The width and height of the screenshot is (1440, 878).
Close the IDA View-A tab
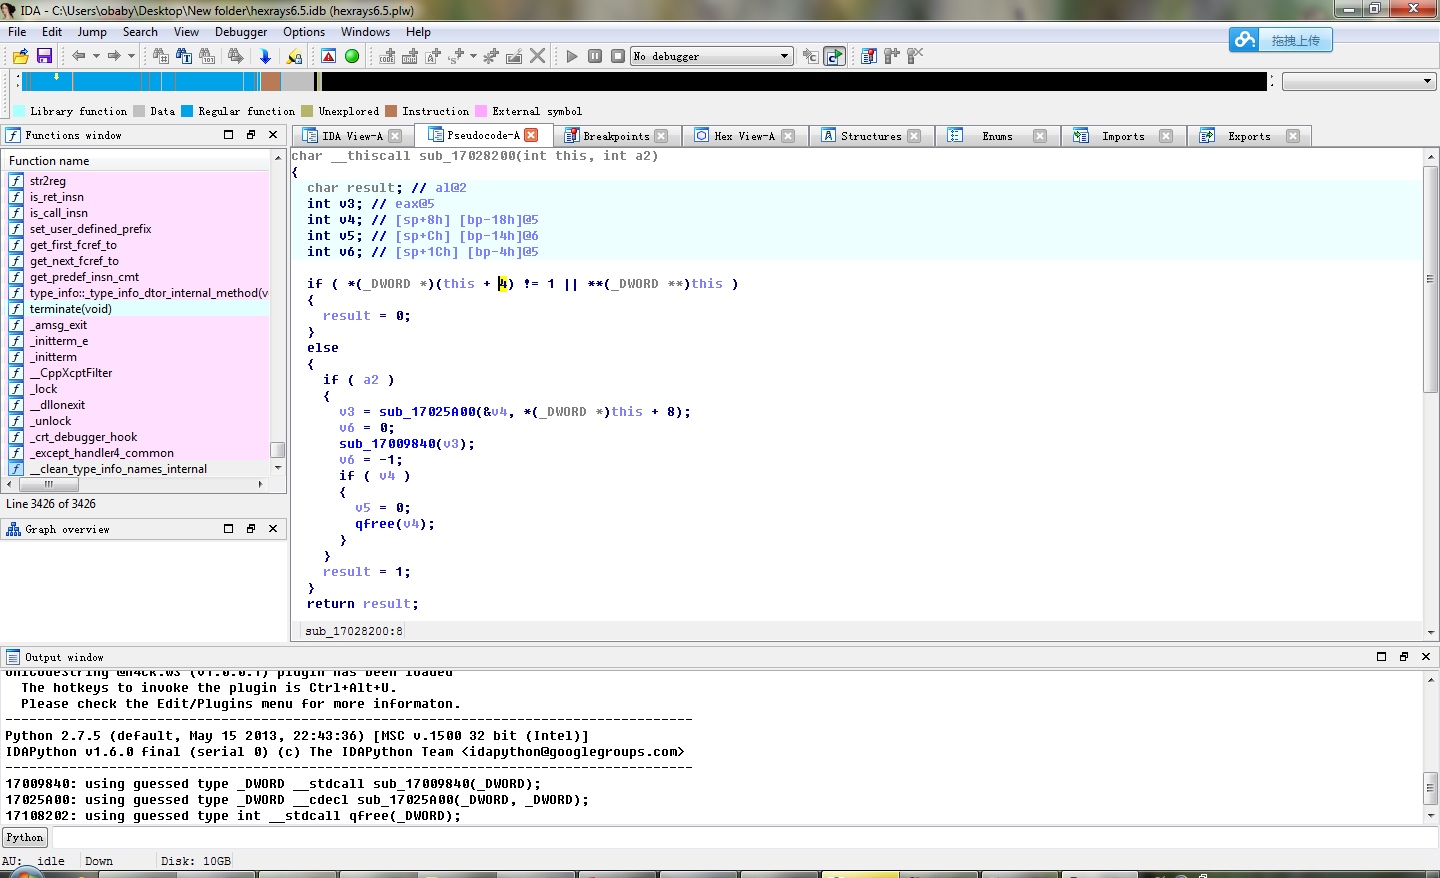pos(395,136)
